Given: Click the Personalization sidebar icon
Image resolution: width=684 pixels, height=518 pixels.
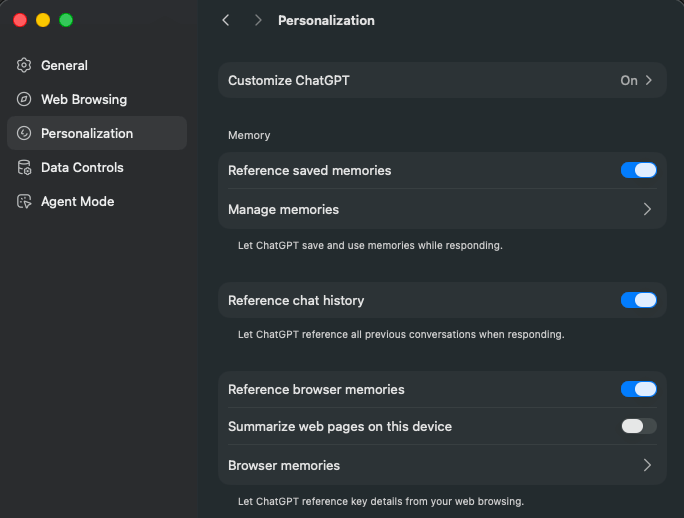Looking at the screenshot, I should click(24, 133).
